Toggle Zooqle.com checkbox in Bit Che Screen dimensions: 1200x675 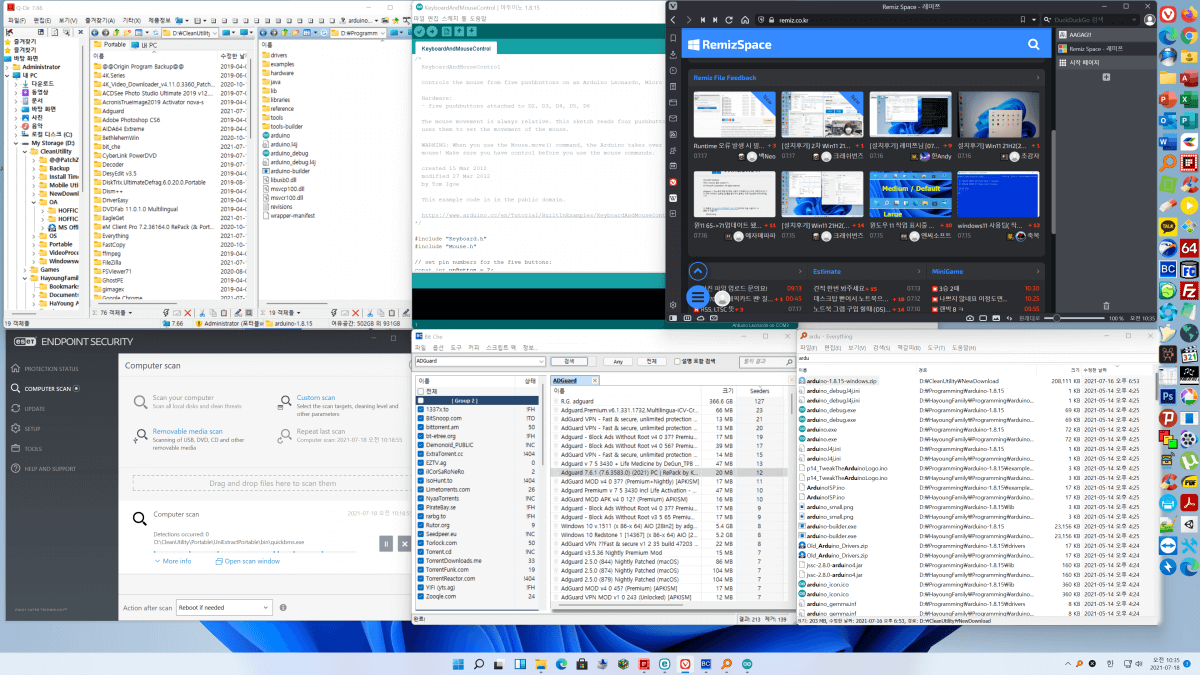click(421, 596)
